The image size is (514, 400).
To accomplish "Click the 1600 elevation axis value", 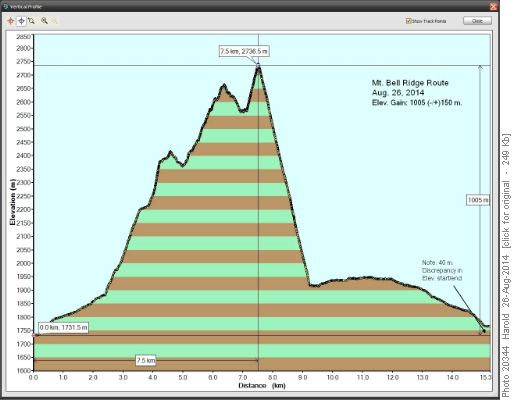I will coord(23,371).
